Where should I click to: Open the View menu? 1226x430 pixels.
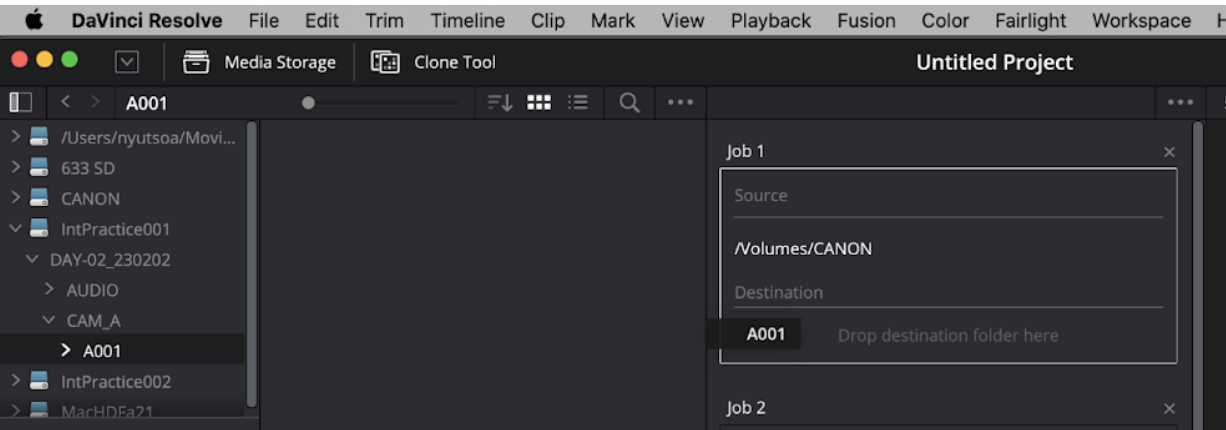pyautogui.click(x=683, y=20)
